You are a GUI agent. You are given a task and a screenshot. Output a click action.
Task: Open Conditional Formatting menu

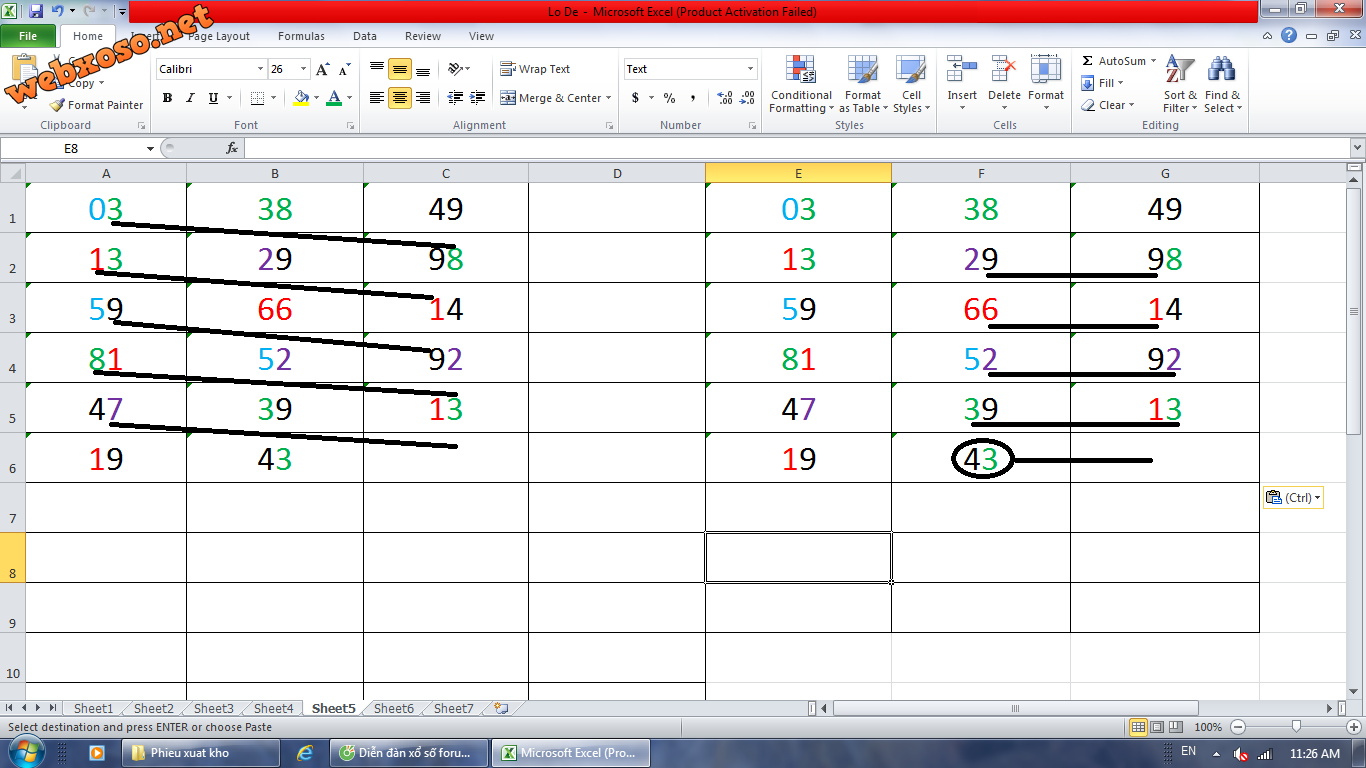pyautogui.click(x=800, y=85)
